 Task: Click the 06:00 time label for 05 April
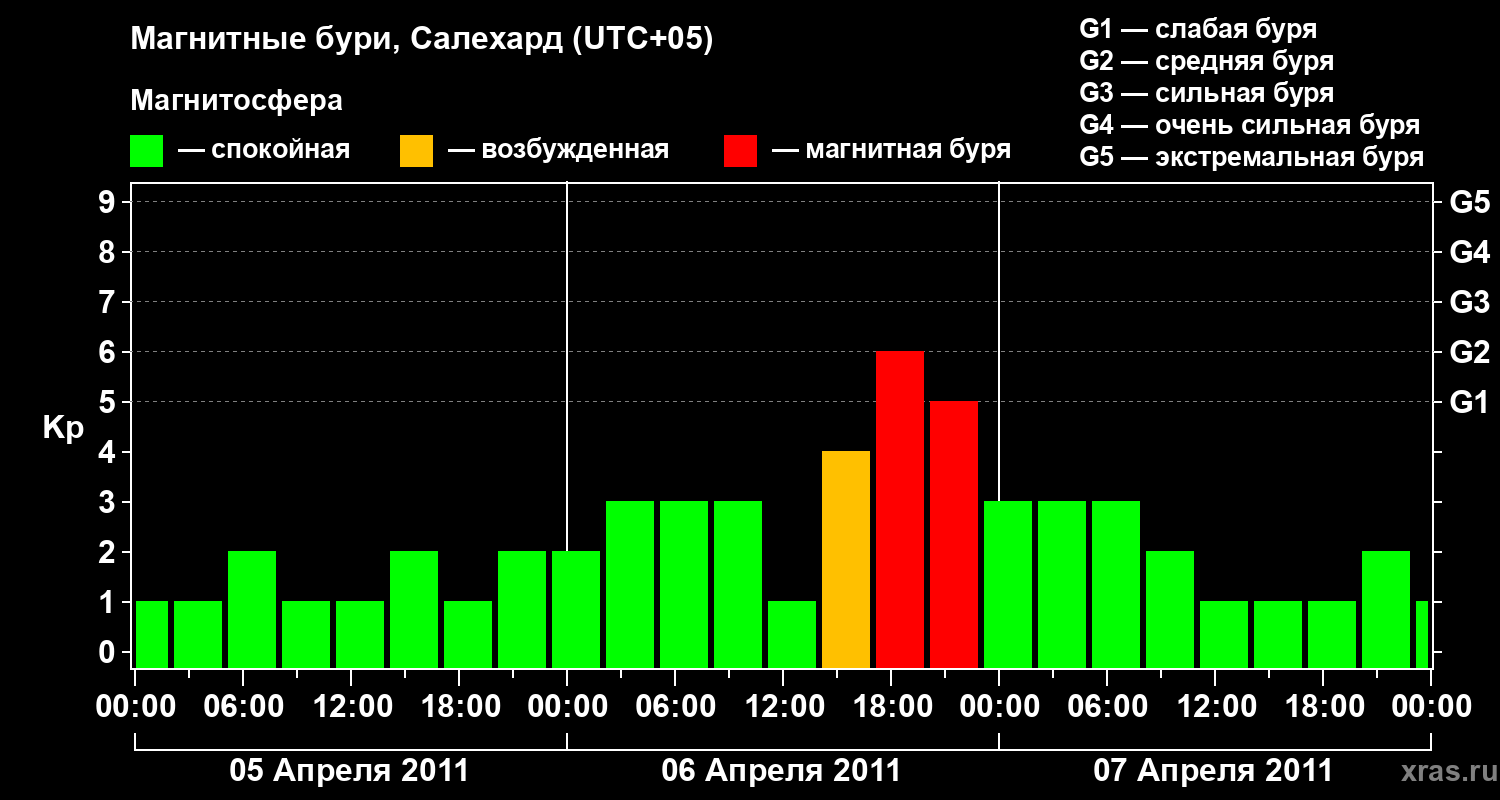(243, 707)
